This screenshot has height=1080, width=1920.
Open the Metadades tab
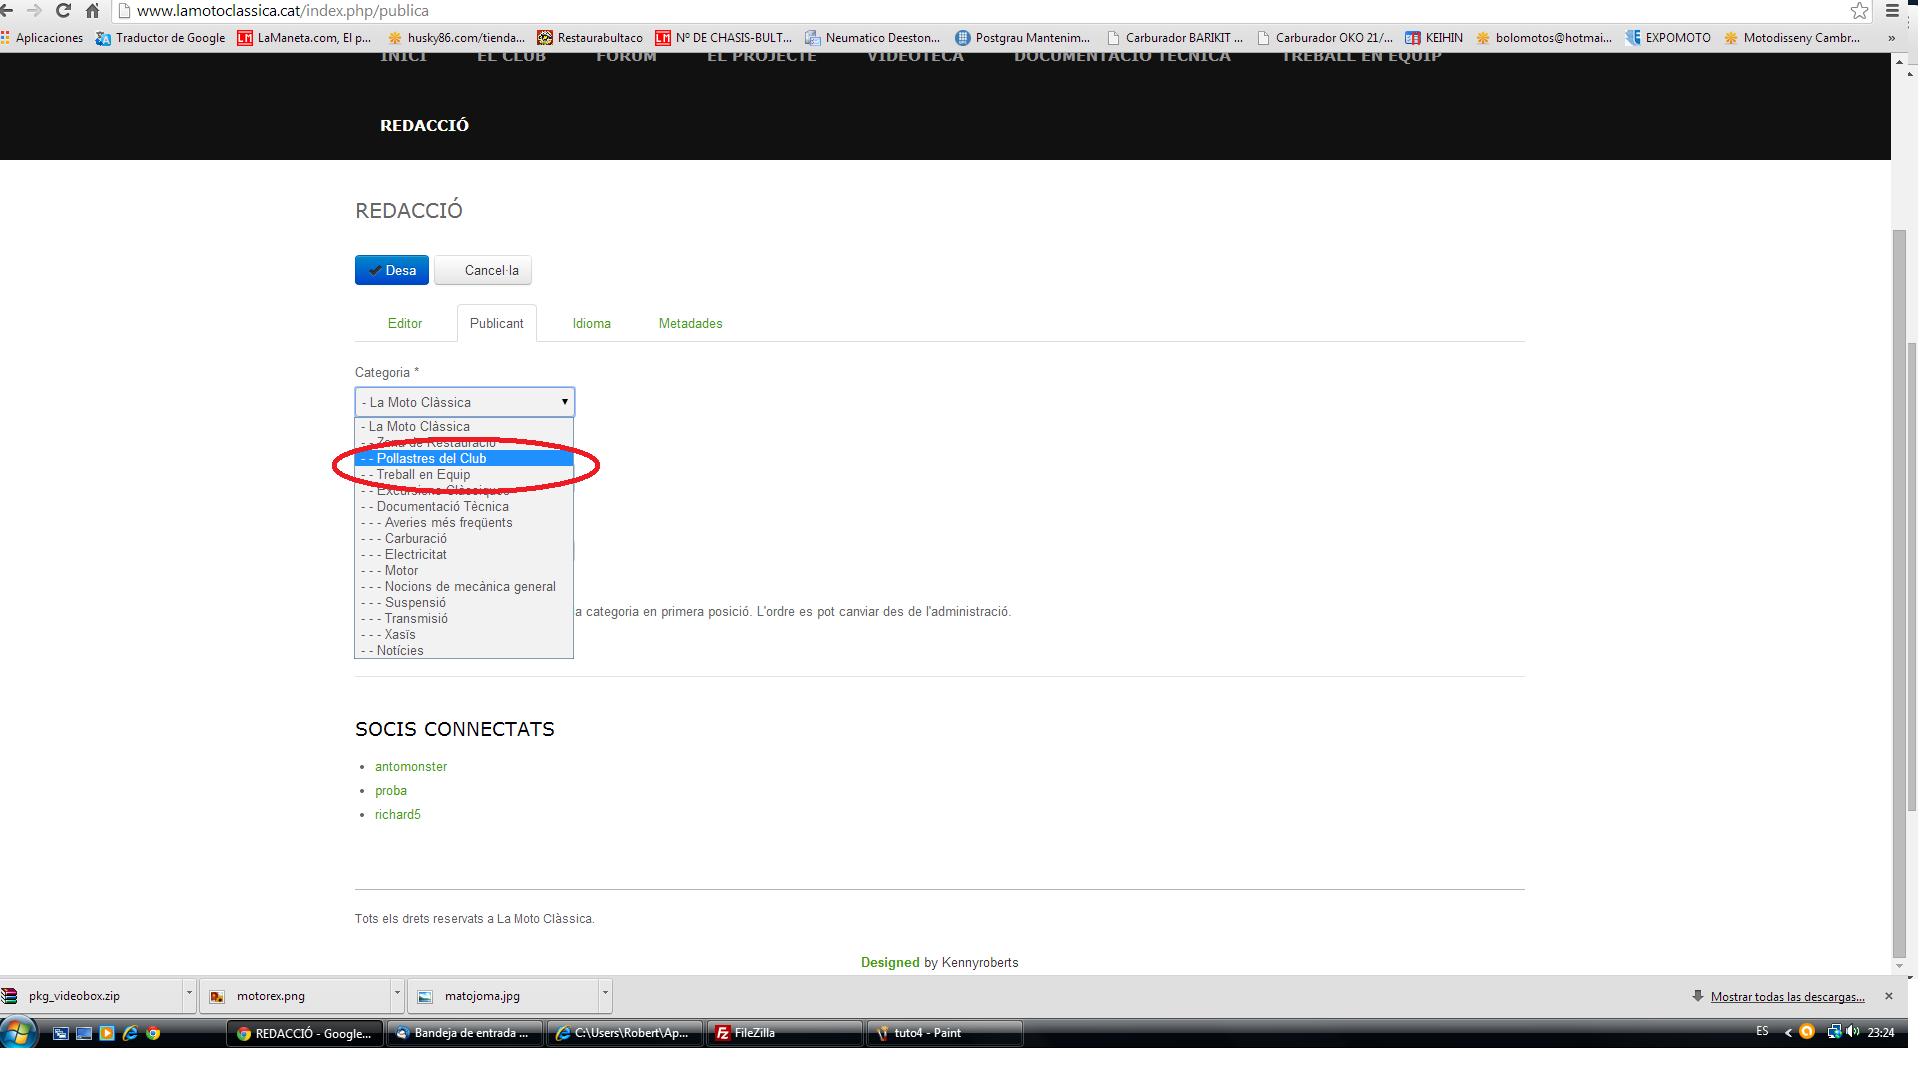690,323
